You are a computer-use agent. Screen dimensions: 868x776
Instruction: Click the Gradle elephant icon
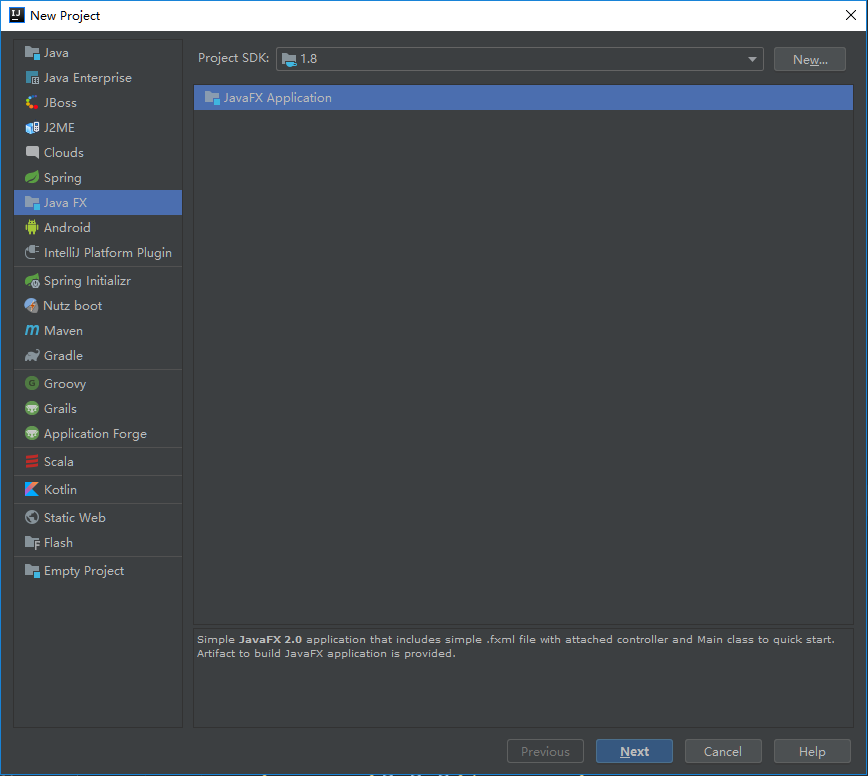coord(32,355)
